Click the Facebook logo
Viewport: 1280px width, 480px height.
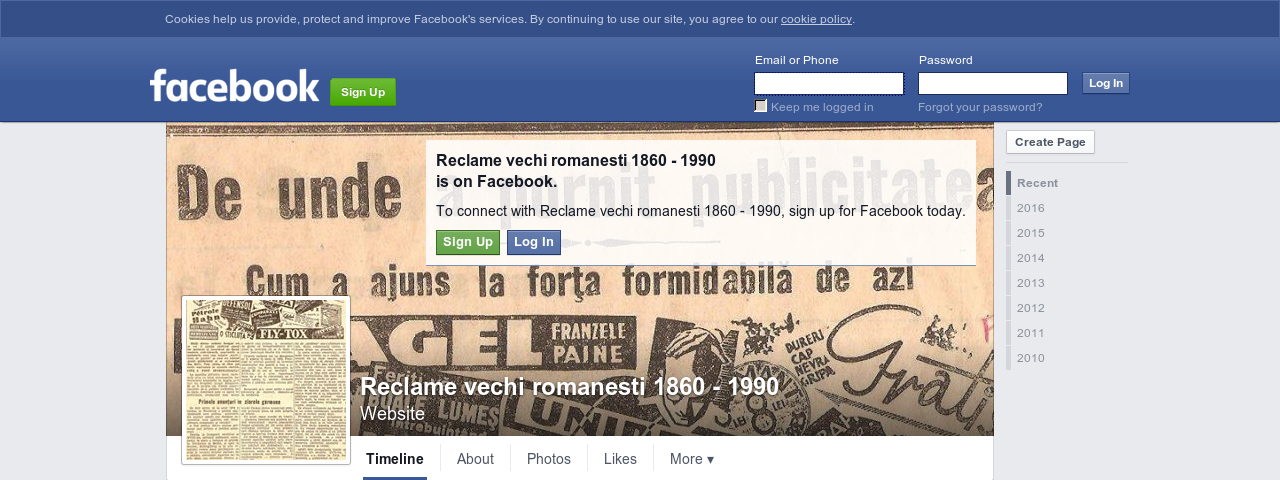coord(234,86)
